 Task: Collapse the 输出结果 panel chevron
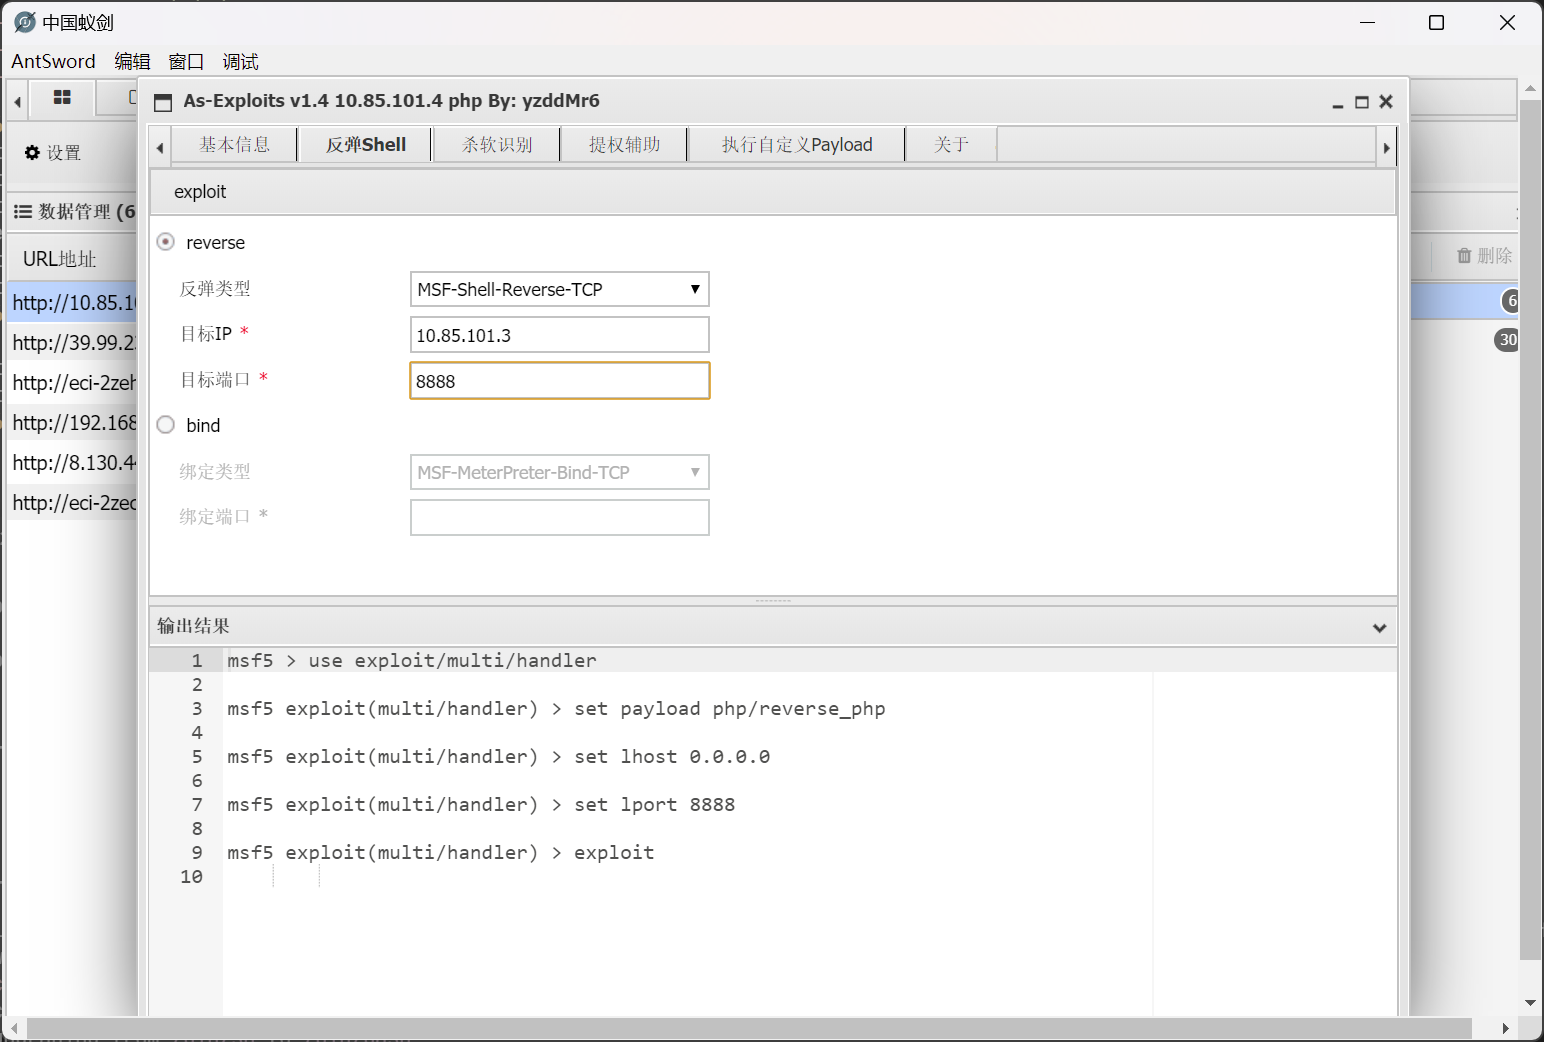coord(1379,627)
